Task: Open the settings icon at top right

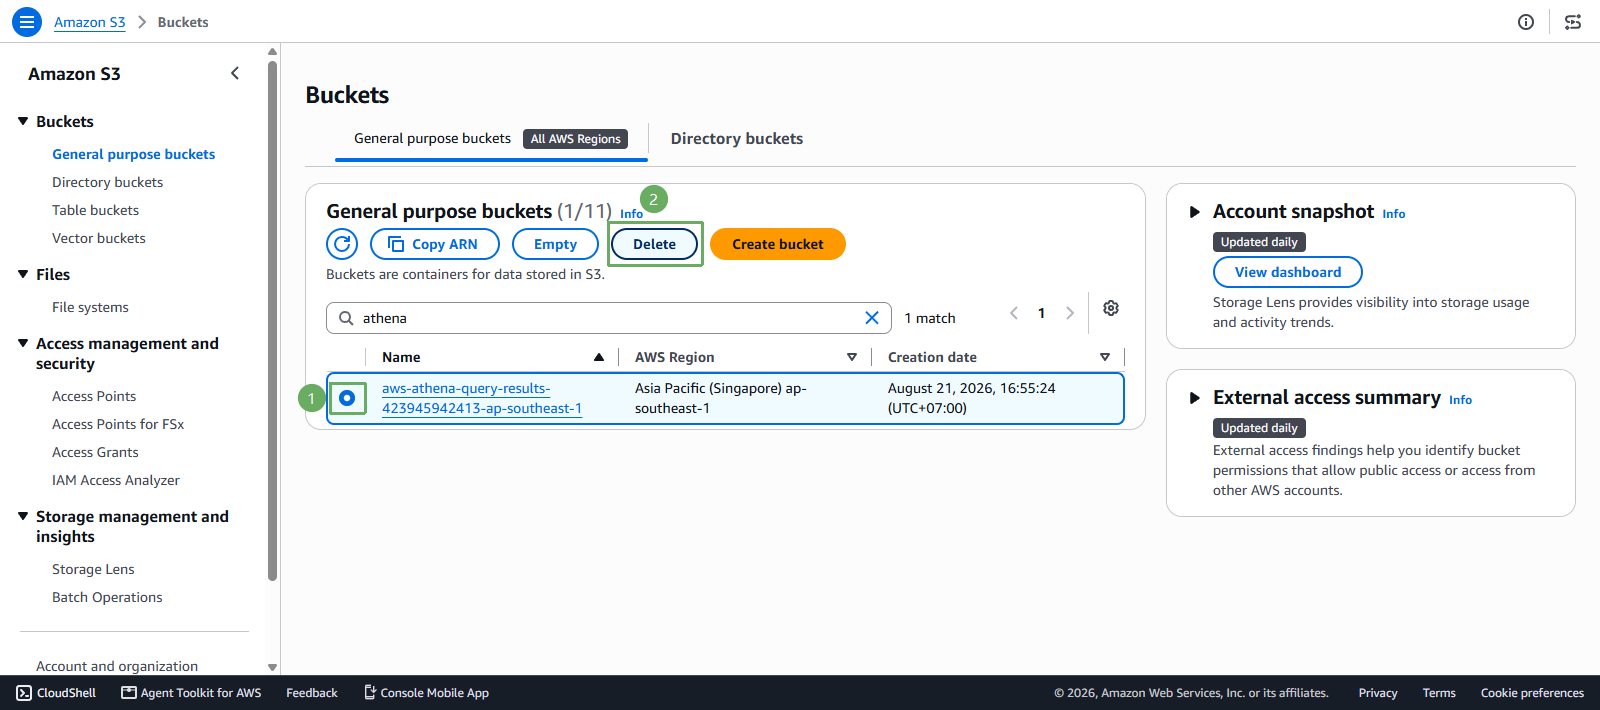Action: [x=1573, y=22]
